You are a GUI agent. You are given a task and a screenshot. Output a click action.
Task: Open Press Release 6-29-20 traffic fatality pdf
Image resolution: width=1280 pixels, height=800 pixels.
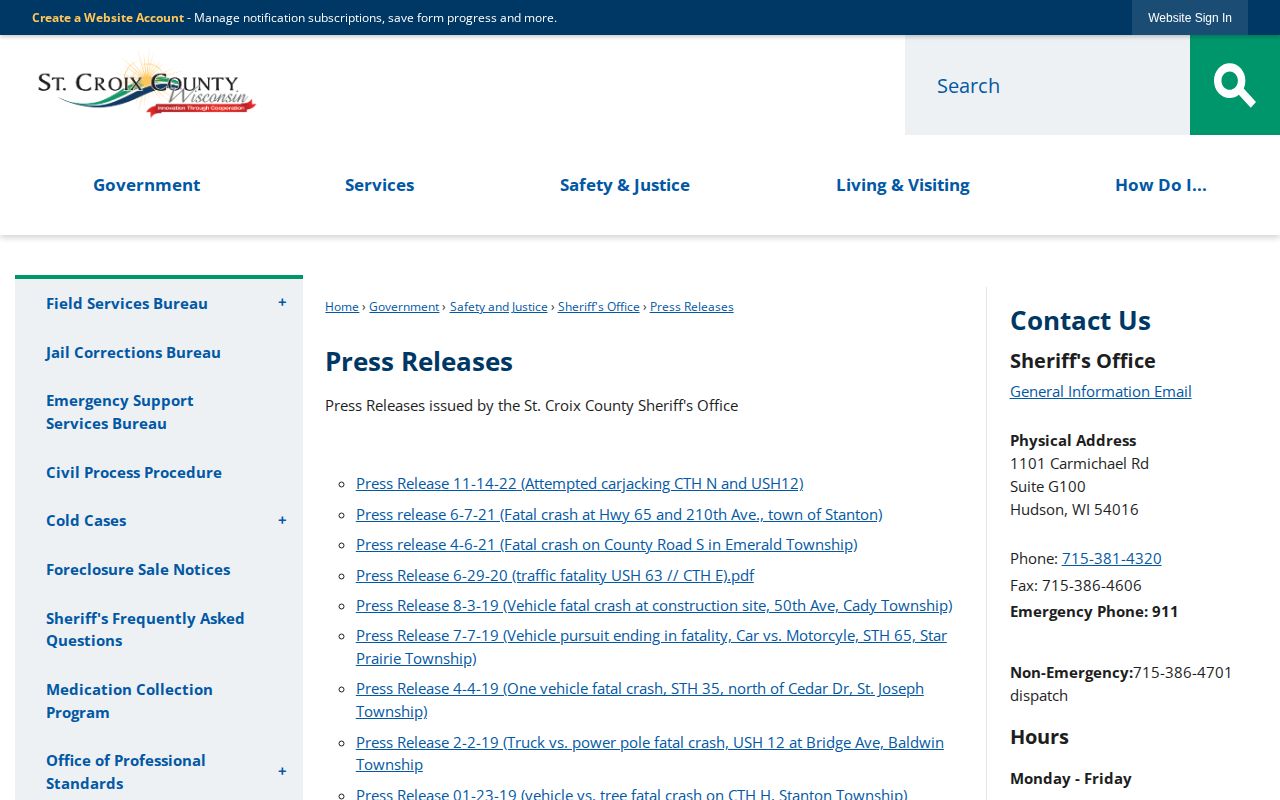(x=555, y=576)
